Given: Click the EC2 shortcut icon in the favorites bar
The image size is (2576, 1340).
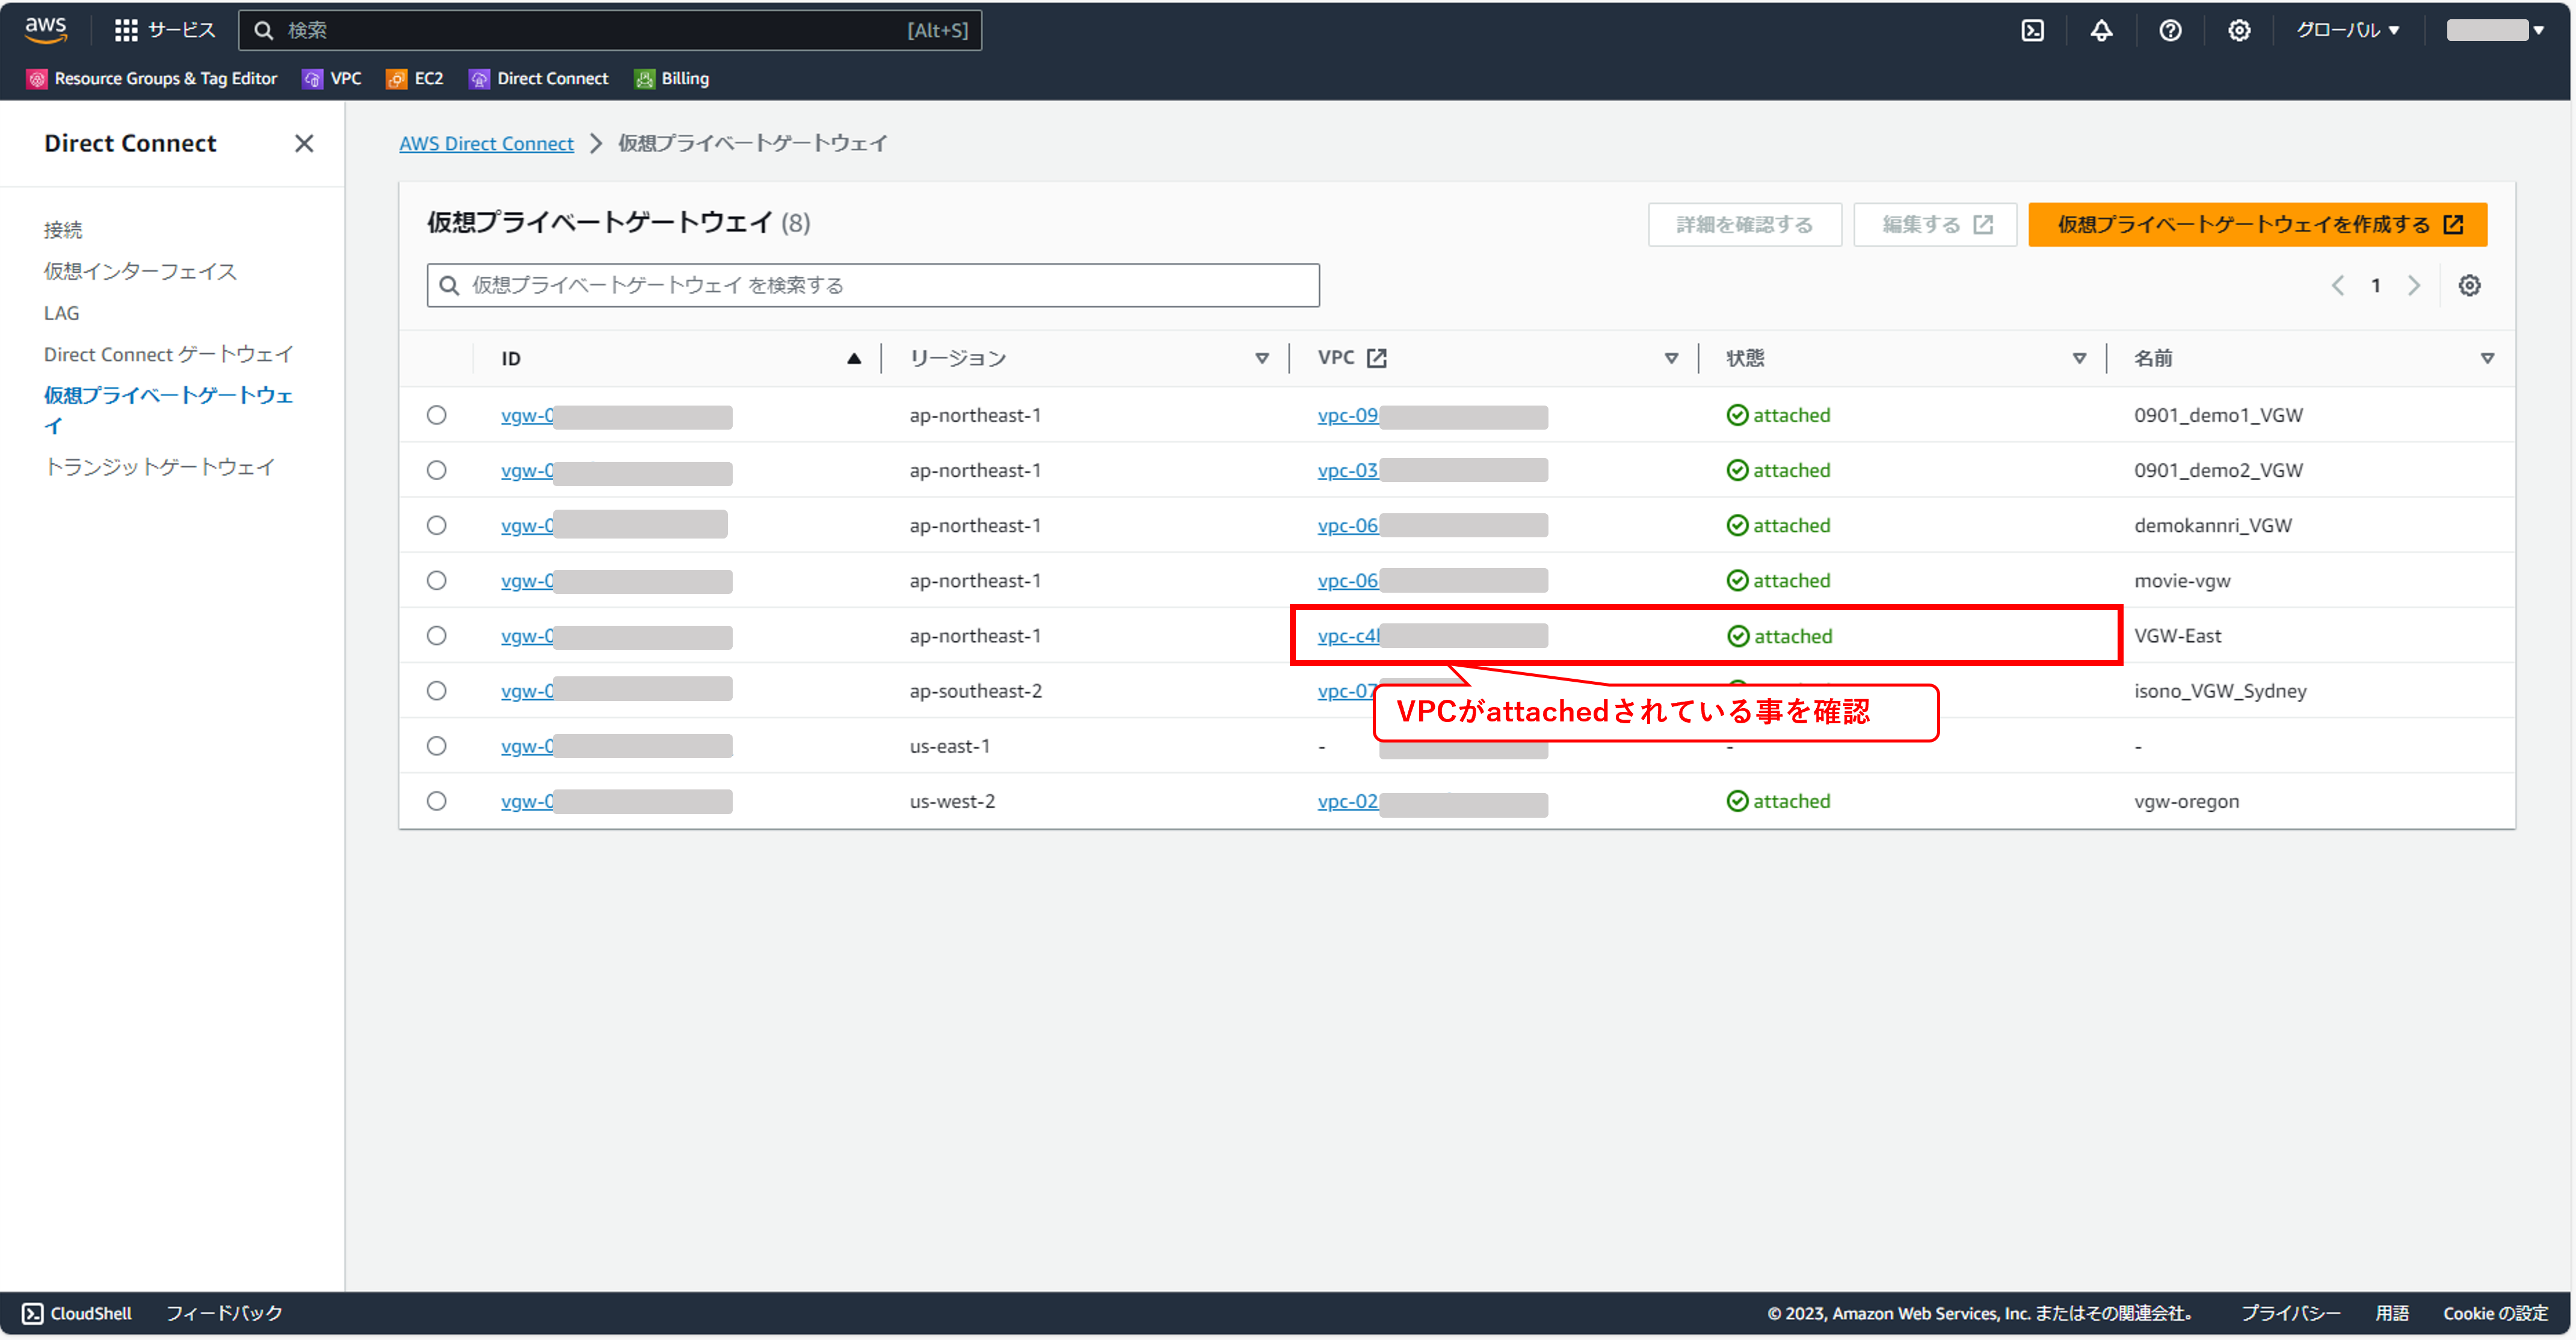Looking at the screenshot, I should pyautogui.click(x=397, y=79).
